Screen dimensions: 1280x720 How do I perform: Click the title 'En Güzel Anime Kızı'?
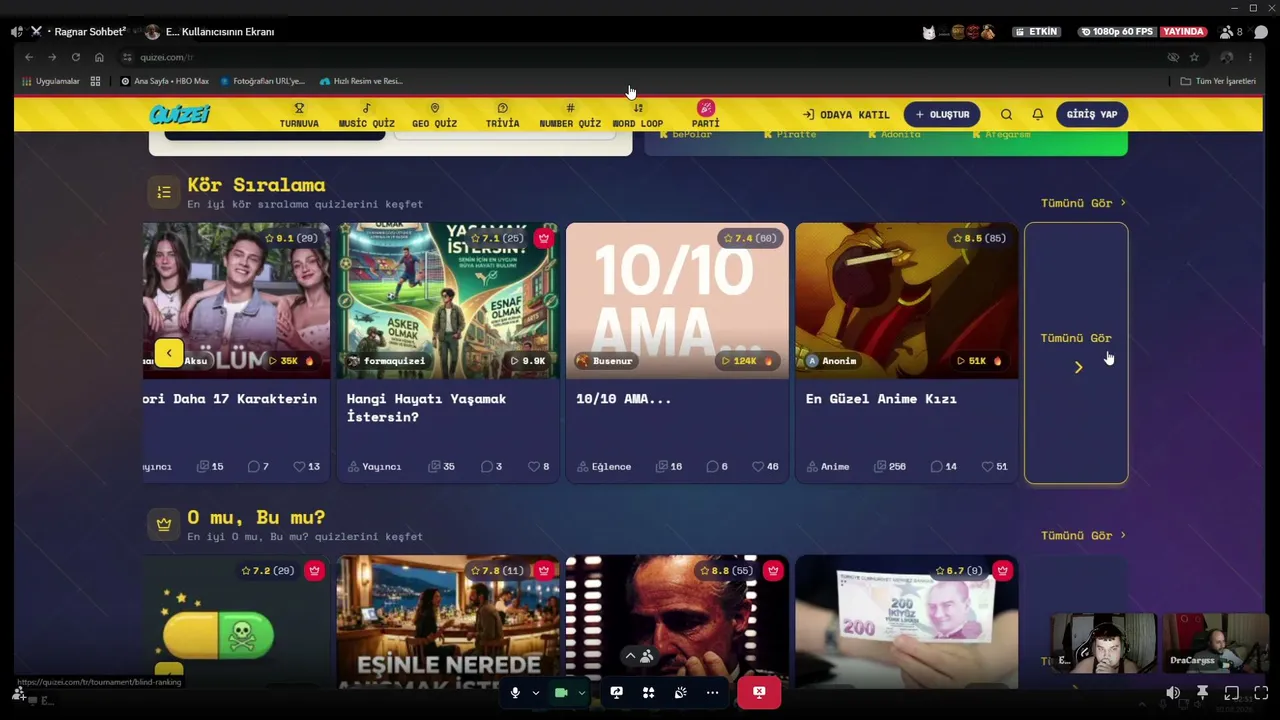click(x=881, y=399)
